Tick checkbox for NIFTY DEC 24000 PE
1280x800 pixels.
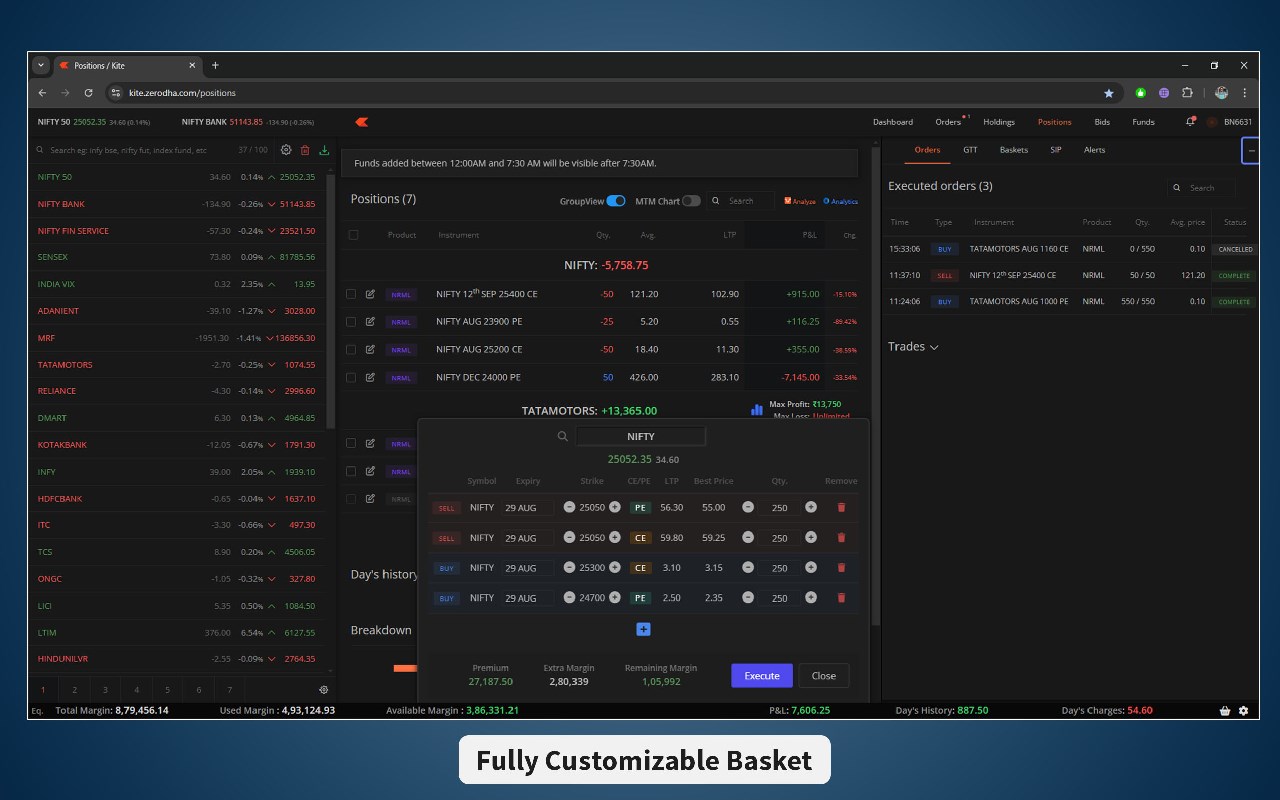[x=351, y=377]
